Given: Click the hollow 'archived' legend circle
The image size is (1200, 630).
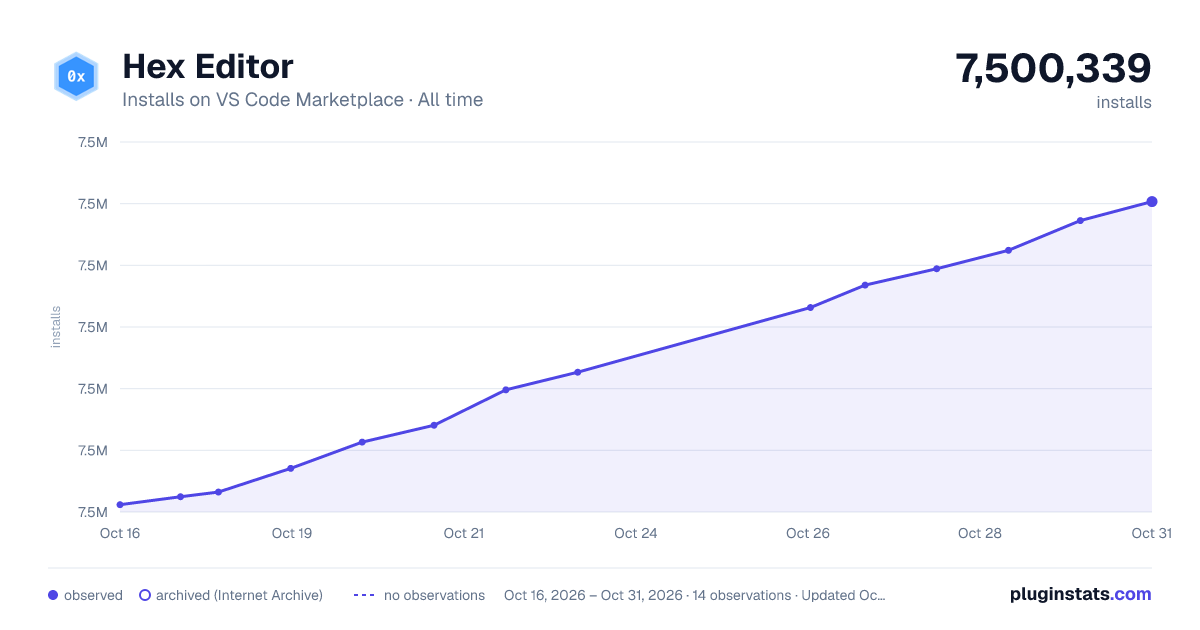Looking at the screenshot, I should click(x=145, y=595).
